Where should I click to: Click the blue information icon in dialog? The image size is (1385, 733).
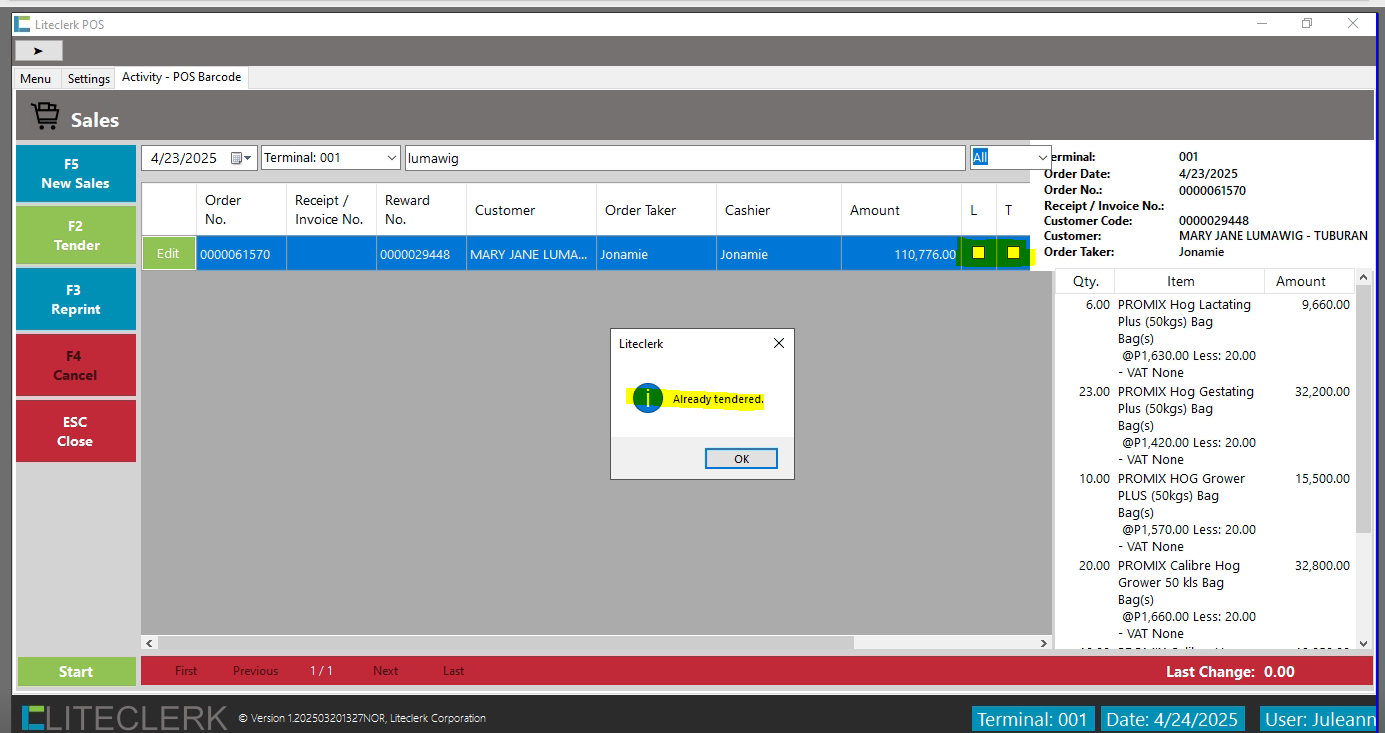point(647,399)
